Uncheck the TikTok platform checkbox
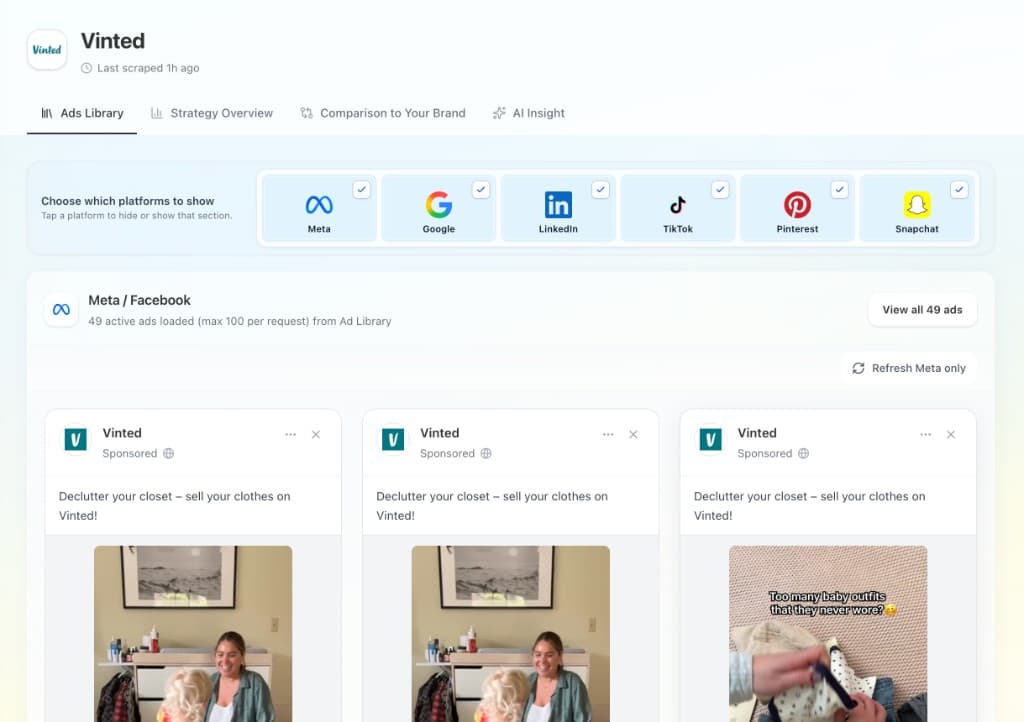 tap(720, 189)
